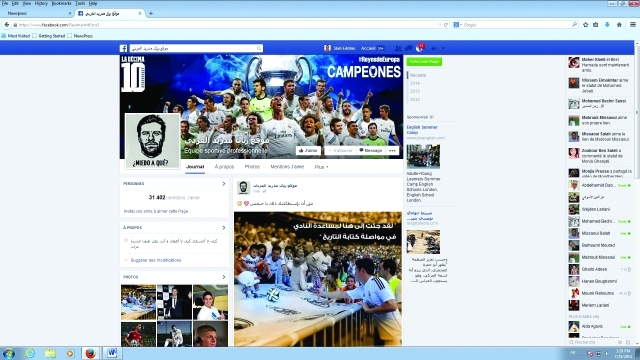
Task: Open the Windows Start button
Action: [x=9, y=353]
